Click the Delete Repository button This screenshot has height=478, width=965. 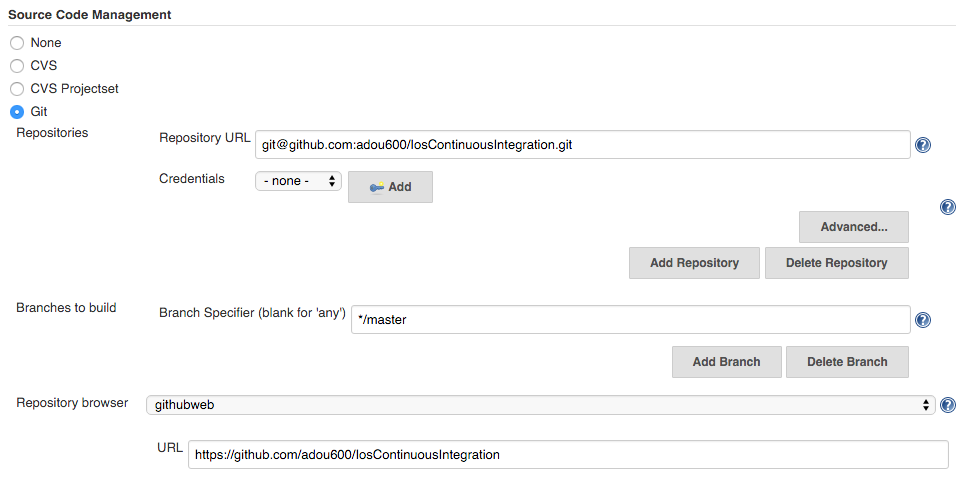(x=836, y=263)
